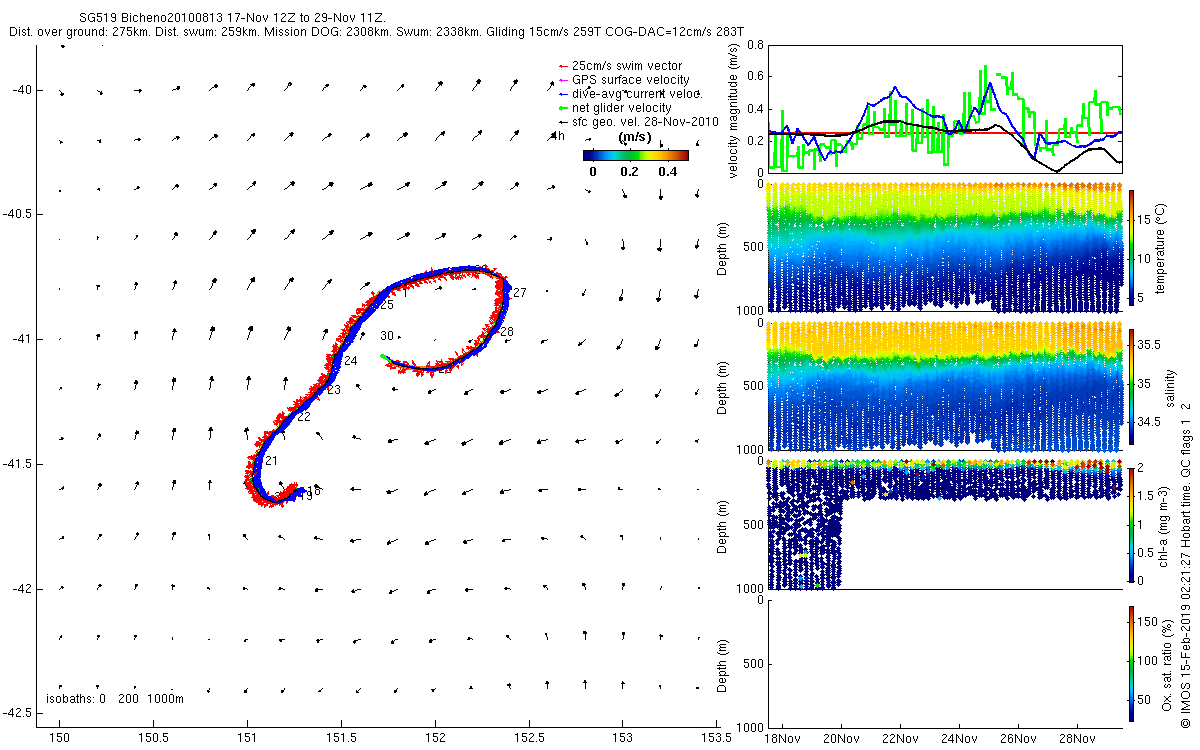Click day marker '24' on the glider track
Viewport: 1200px width, 750px height.
click(x=350, y=361)
